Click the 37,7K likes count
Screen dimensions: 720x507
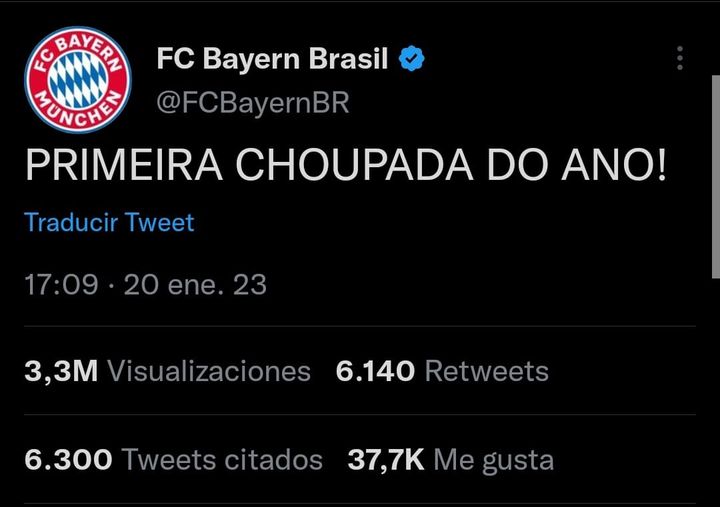pos(386,459)
